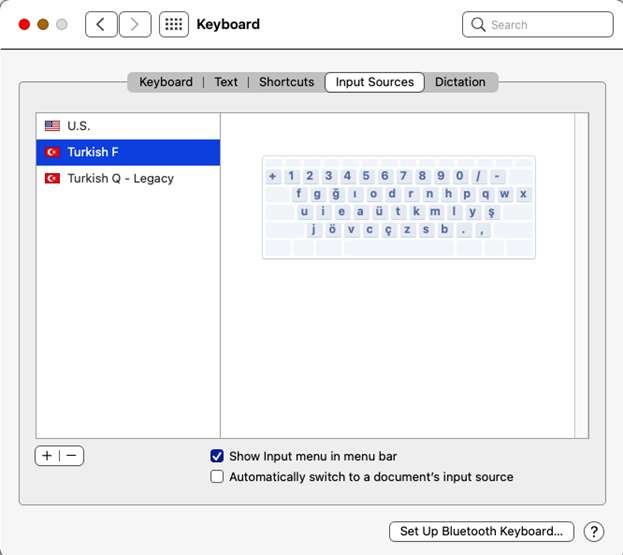Switch to the Text tab

click(x=226, y=82)
